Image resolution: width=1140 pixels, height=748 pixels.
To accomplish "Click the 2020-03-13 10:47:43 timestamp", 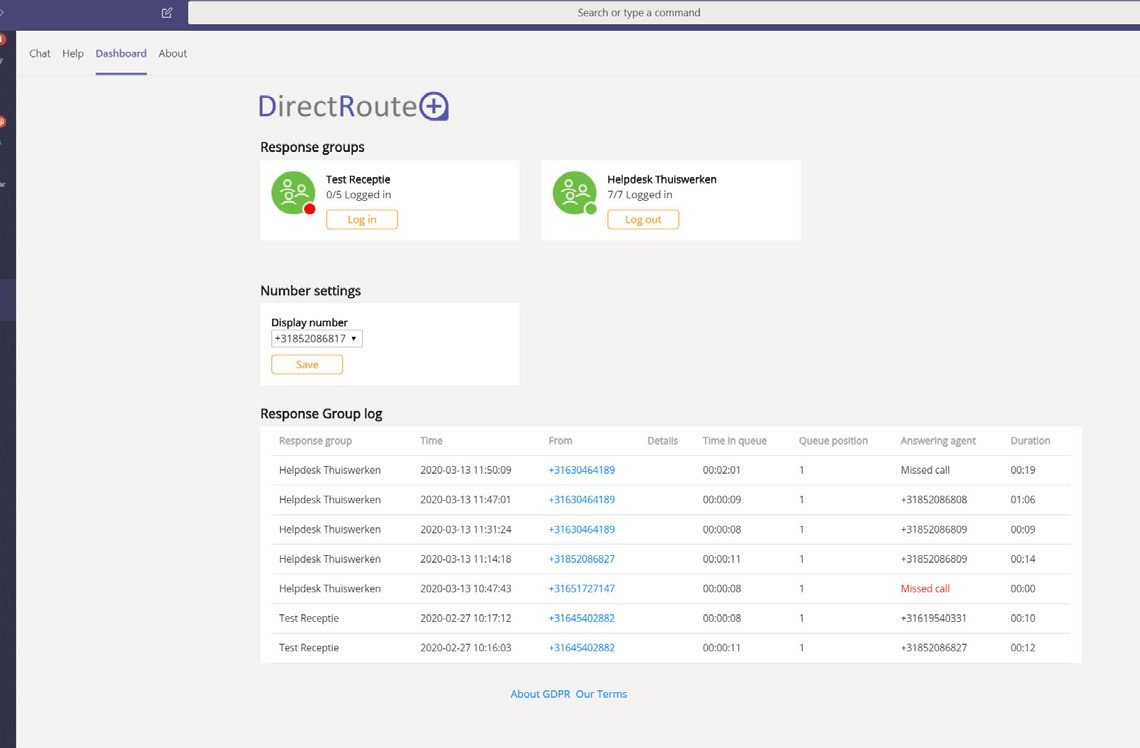I will (465, 589).
